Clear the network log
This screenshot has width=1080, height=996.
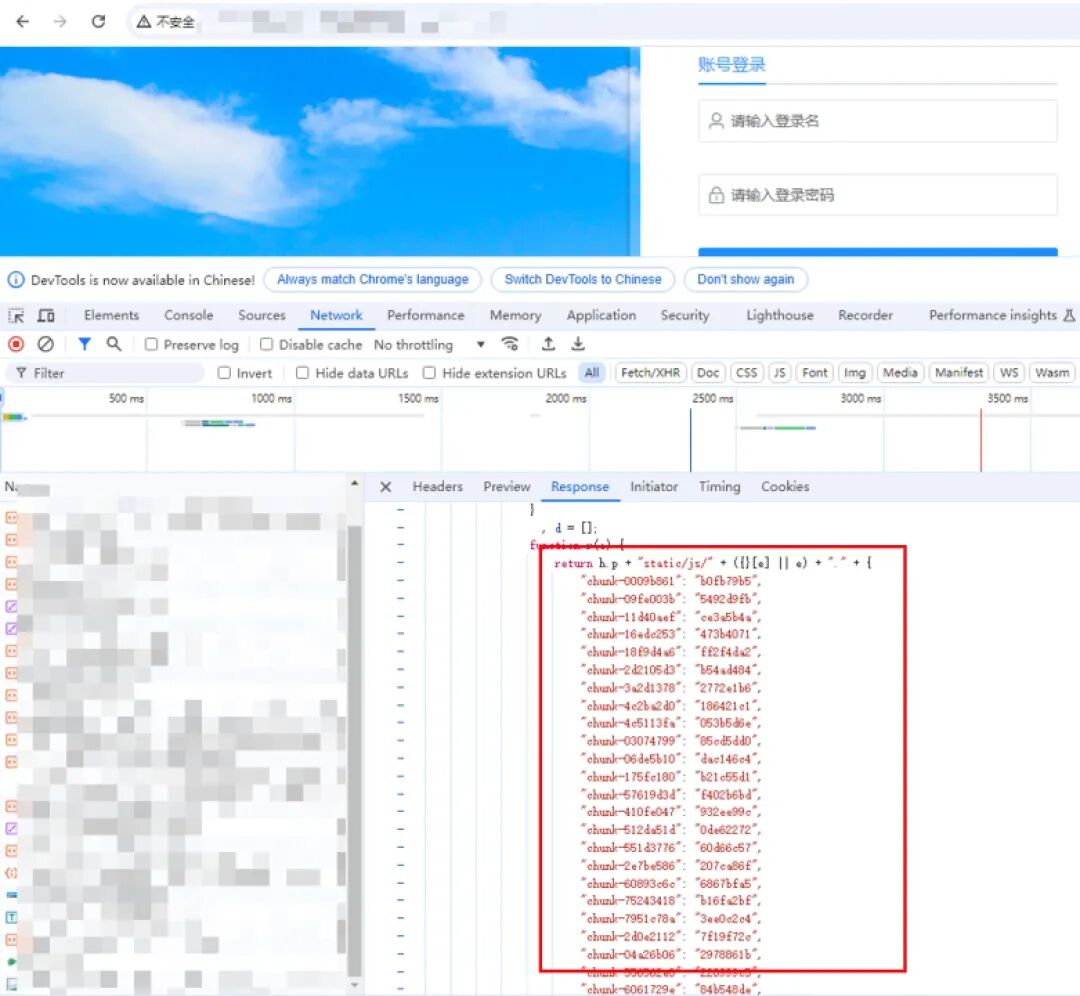click(x=45, y=344)
